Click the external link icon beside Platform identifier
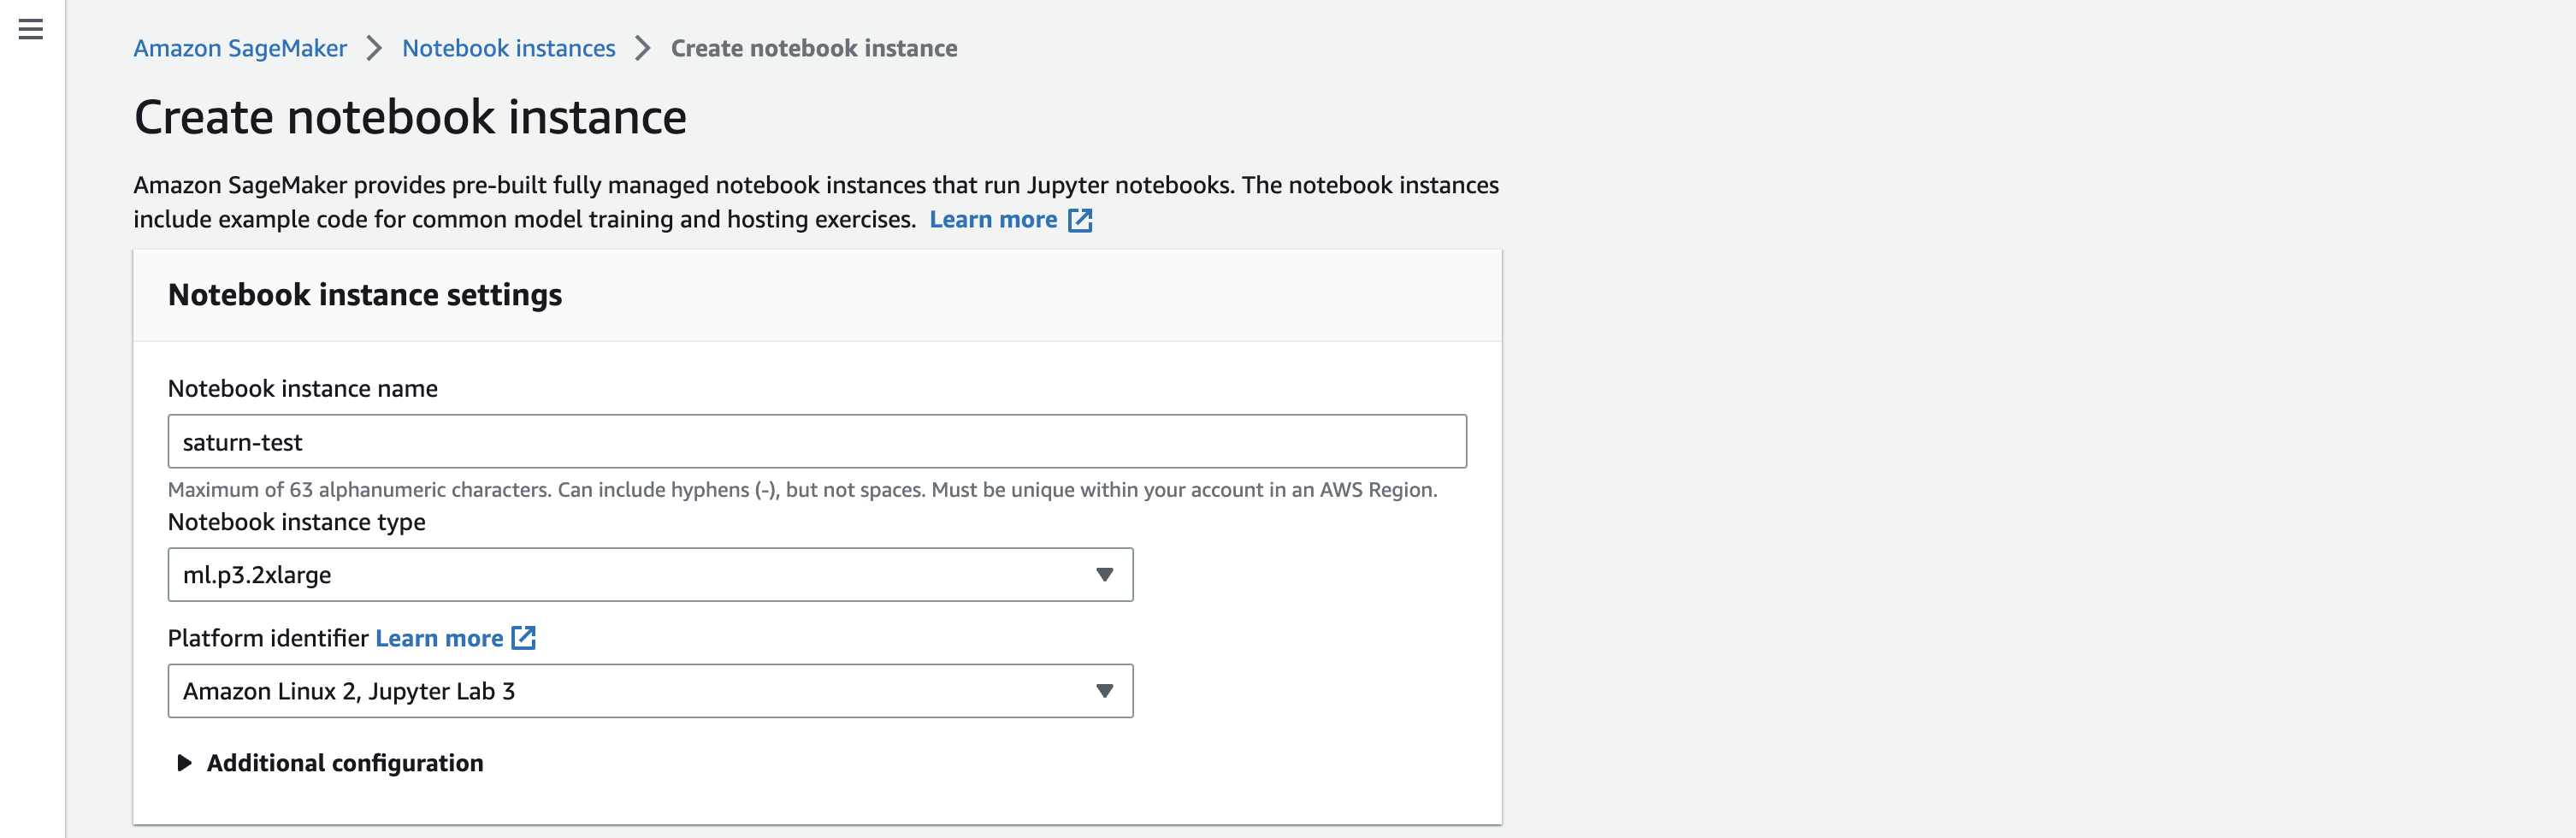Viewport: 2576px width, 838px height. 524,638
